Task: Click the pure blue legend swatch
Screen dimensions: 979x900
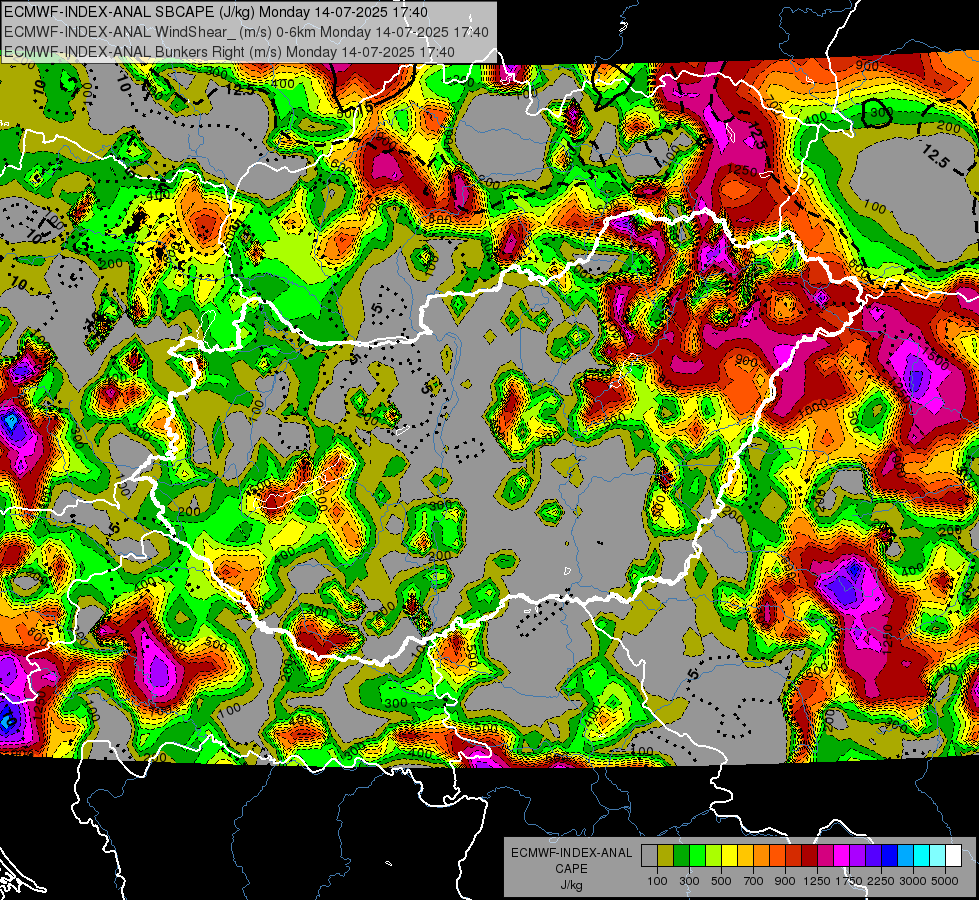Action: point(890,856)
